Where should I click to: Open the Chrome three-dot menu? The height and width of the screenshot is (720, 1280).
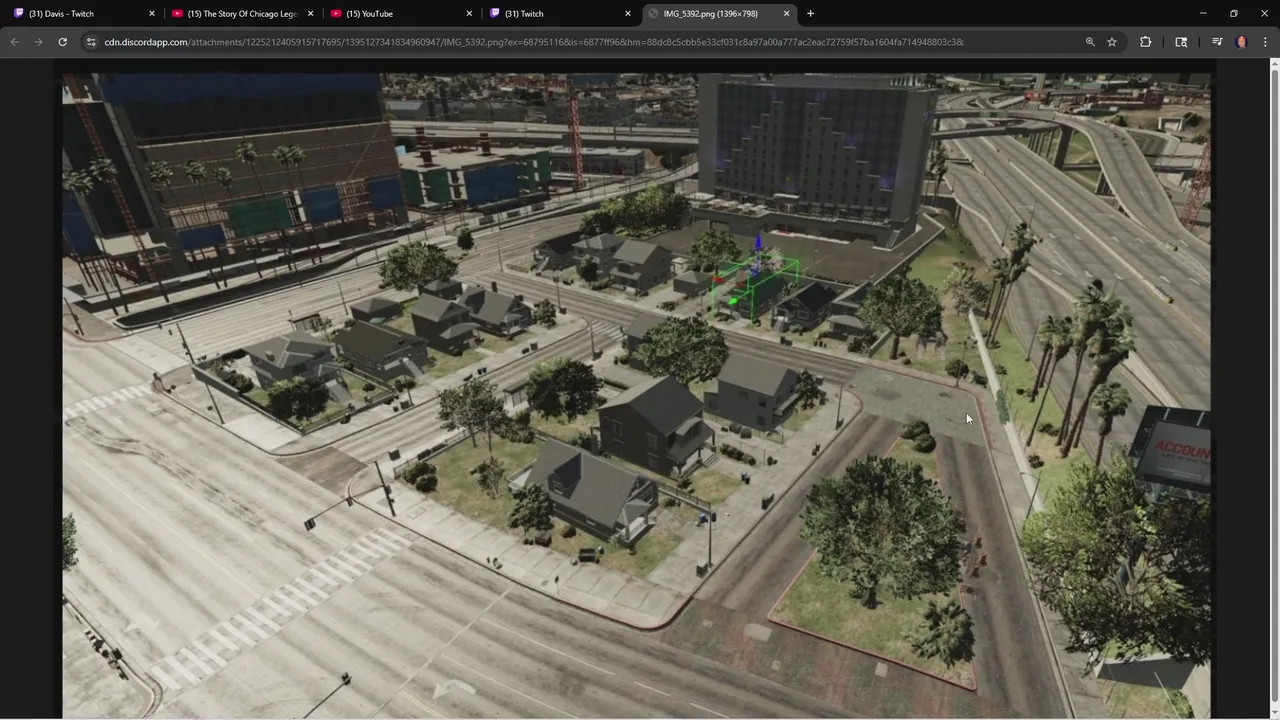(1265, 42)
